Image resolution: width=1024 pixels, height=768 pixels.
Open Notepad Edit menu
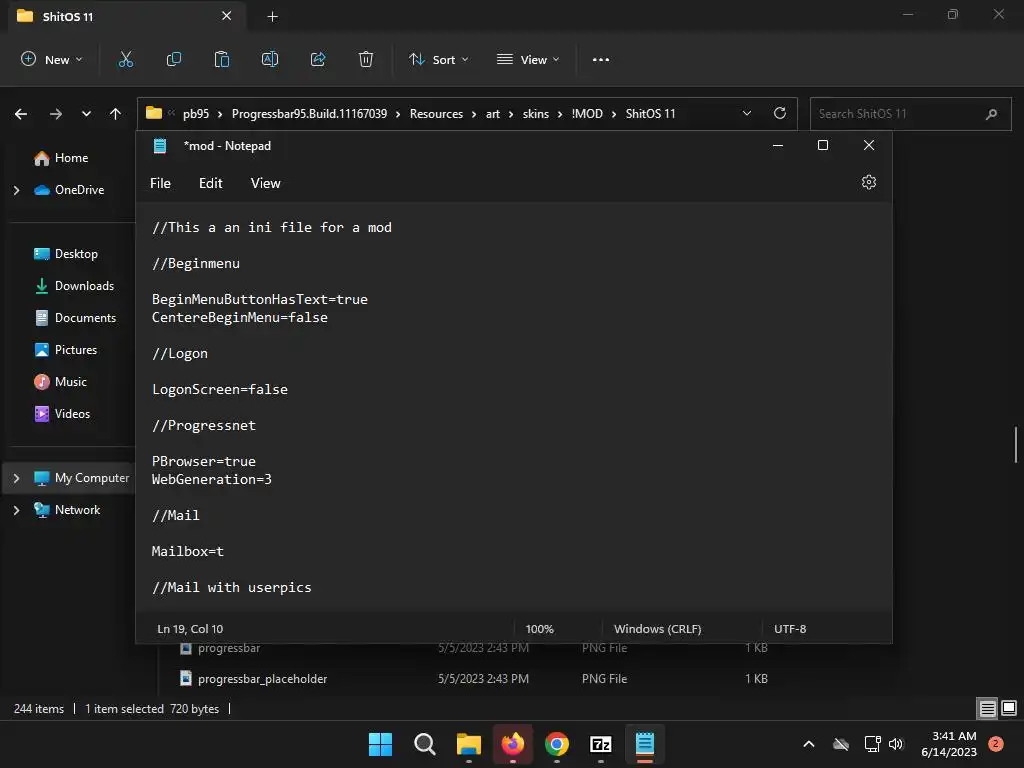click(210, 184)
